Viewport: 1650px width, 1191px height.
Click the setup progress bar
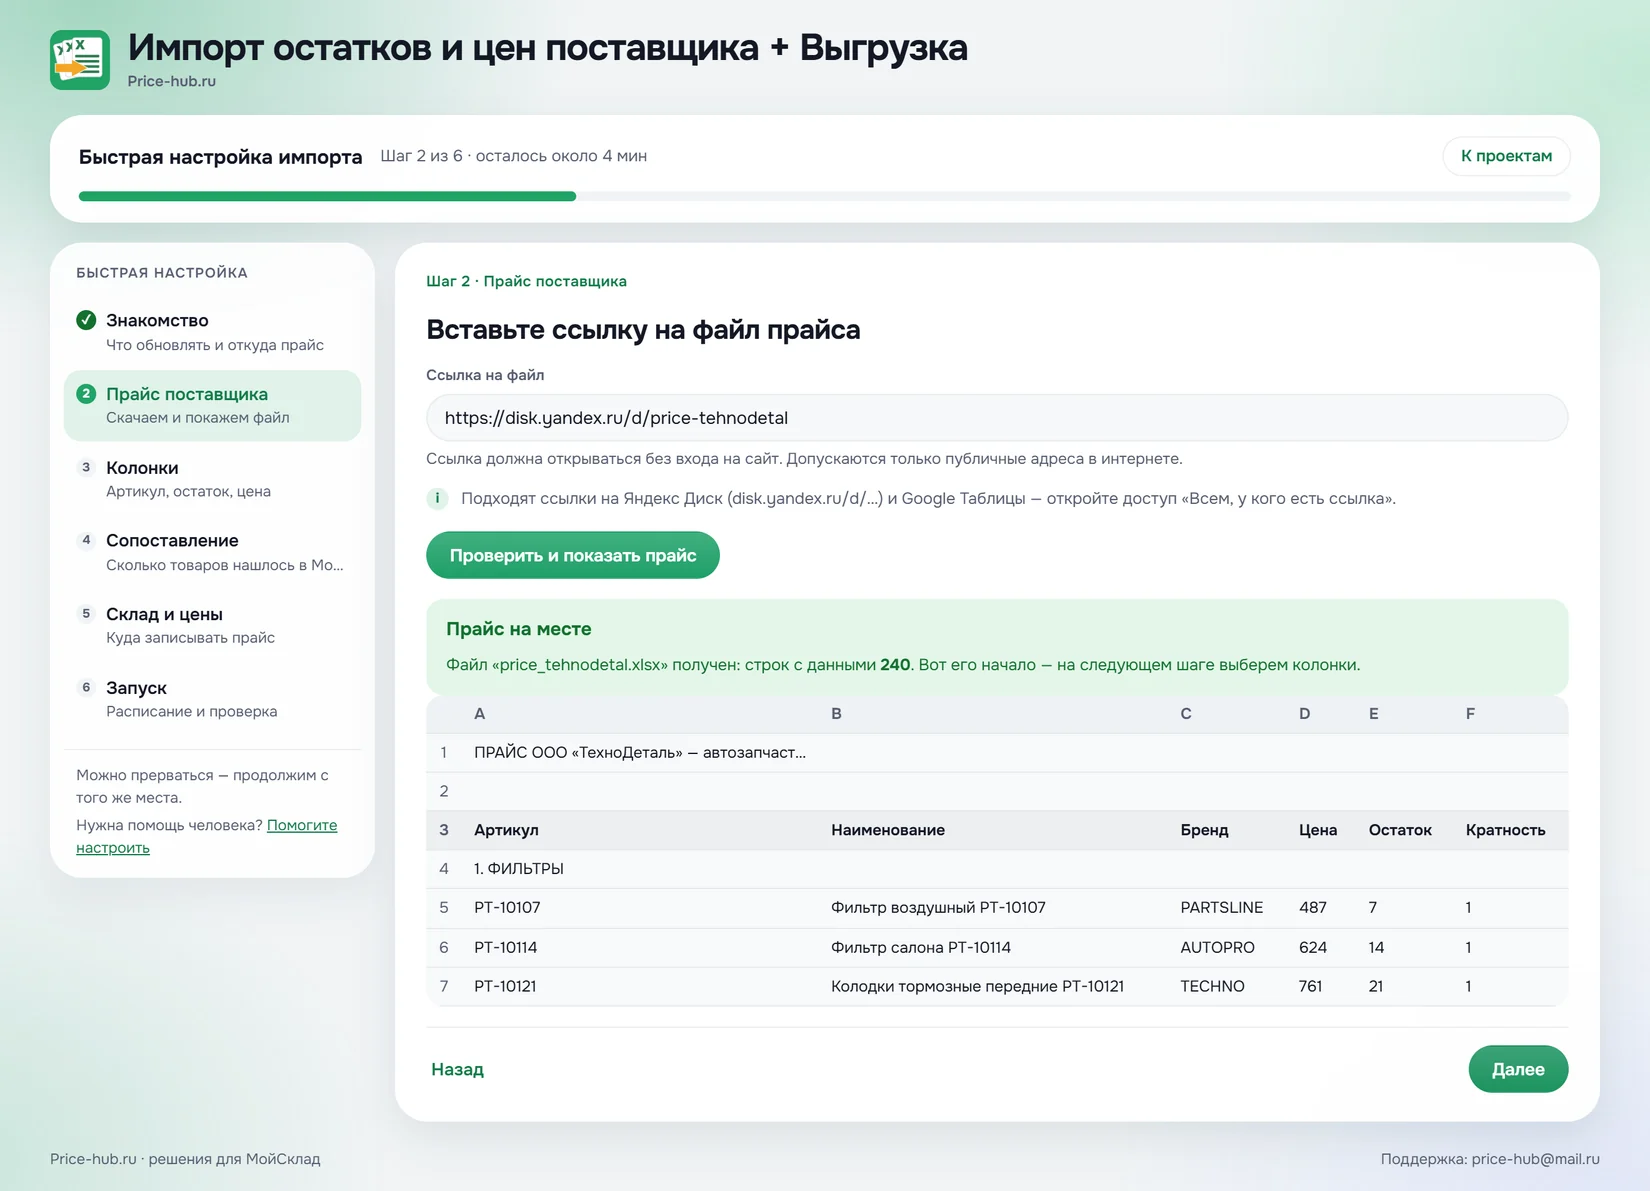pos(824,196)
